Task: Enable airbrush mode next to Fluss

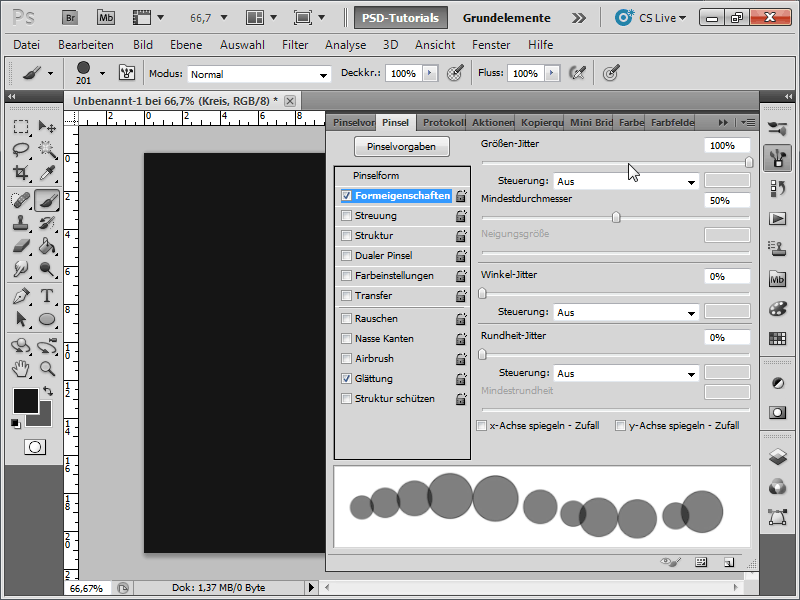Action: coord(577,73)
